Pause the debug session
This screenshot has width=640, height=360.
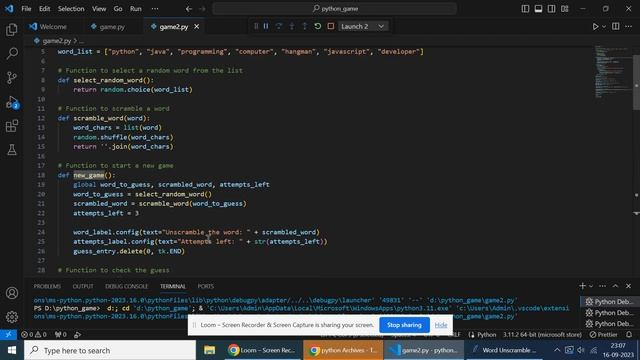266,26
